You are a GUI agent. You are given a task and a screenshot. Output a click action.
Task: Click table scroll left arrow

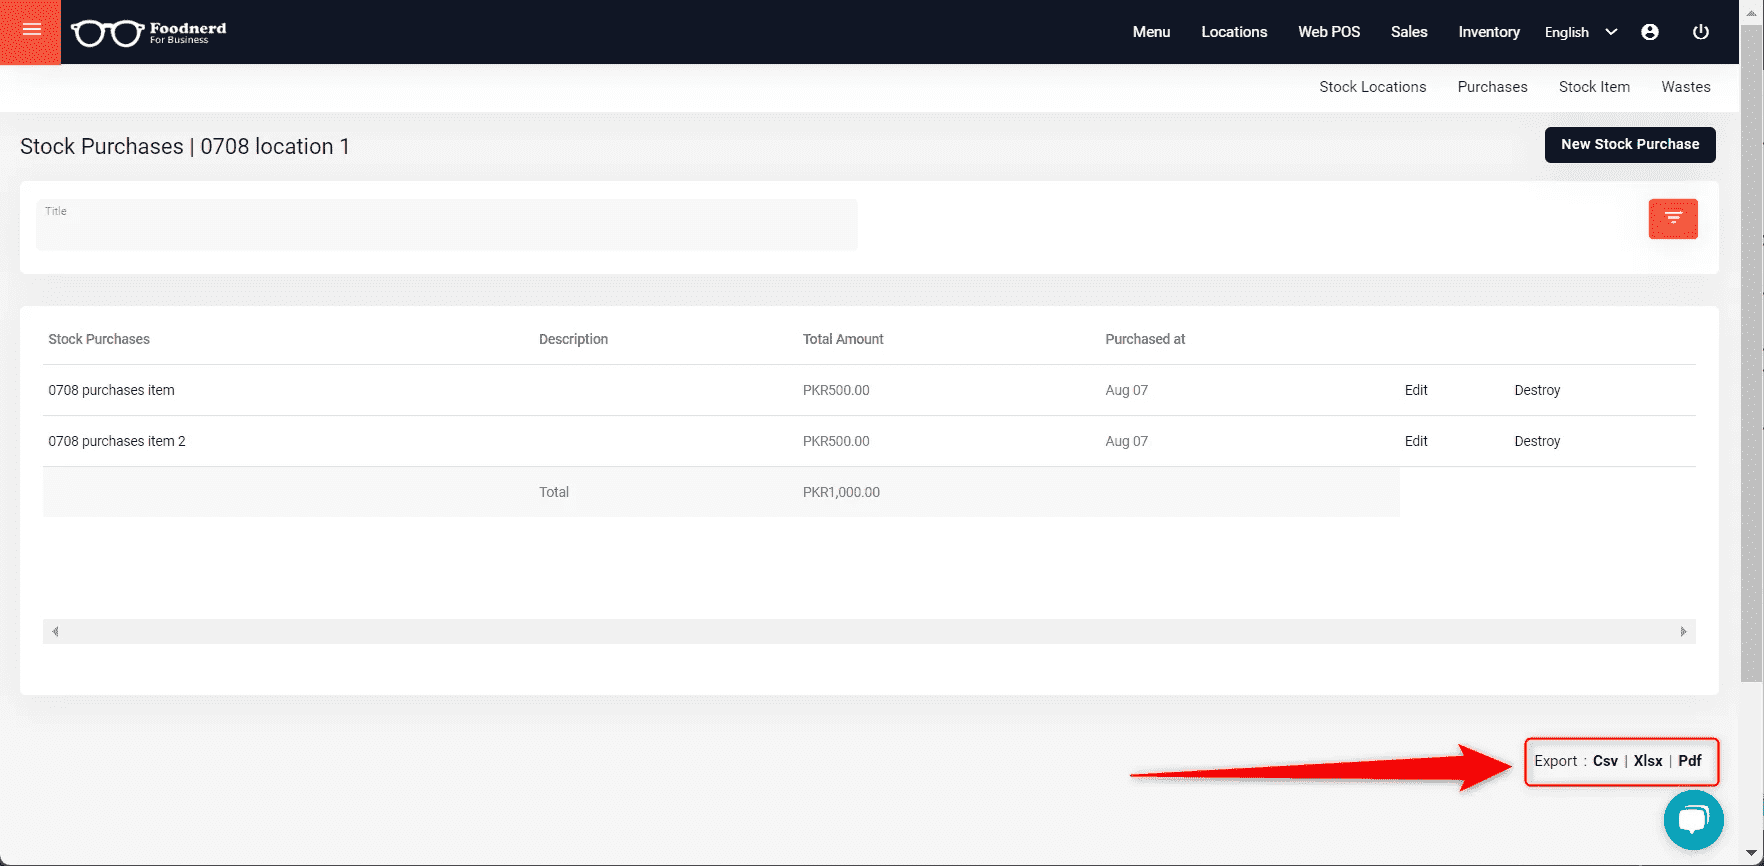55,631
